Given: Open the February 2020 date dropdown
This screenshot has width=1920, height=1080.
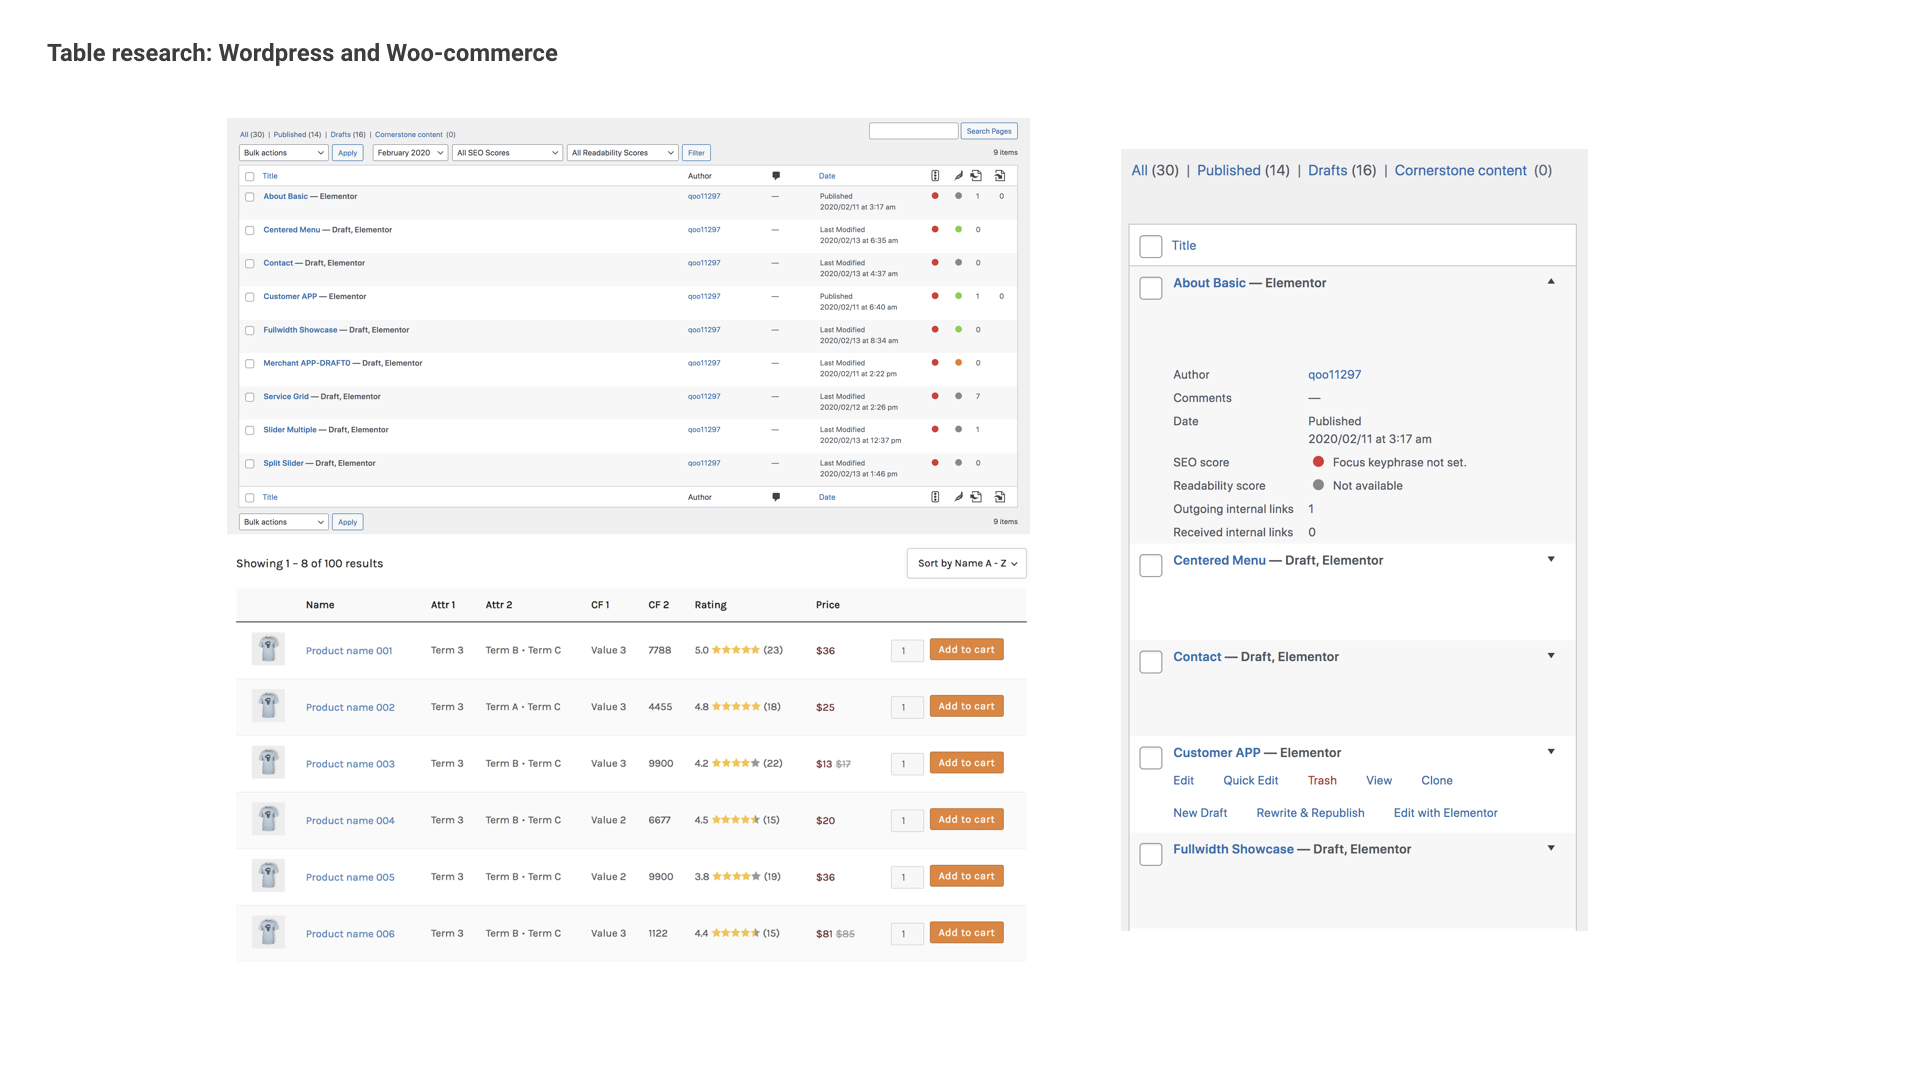Looking at the screenshot, I should tap(410, 153).
